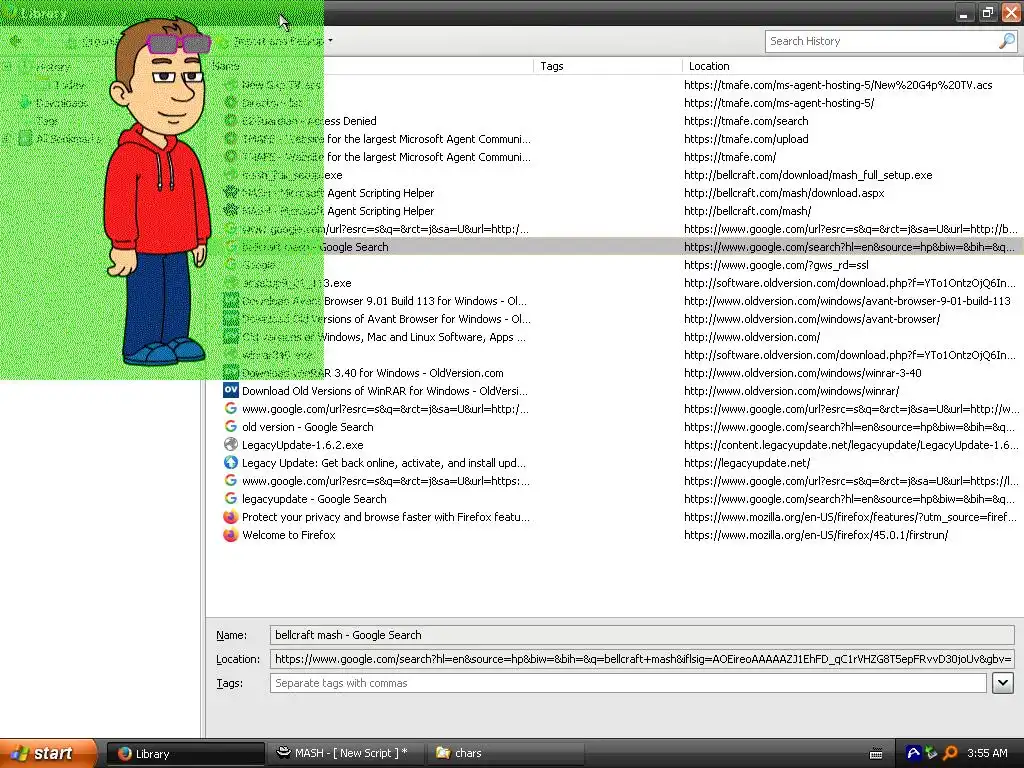Click the Safely Remove Hardware tray icon
Screen dimensions: 1024x768
coord(931,753)
